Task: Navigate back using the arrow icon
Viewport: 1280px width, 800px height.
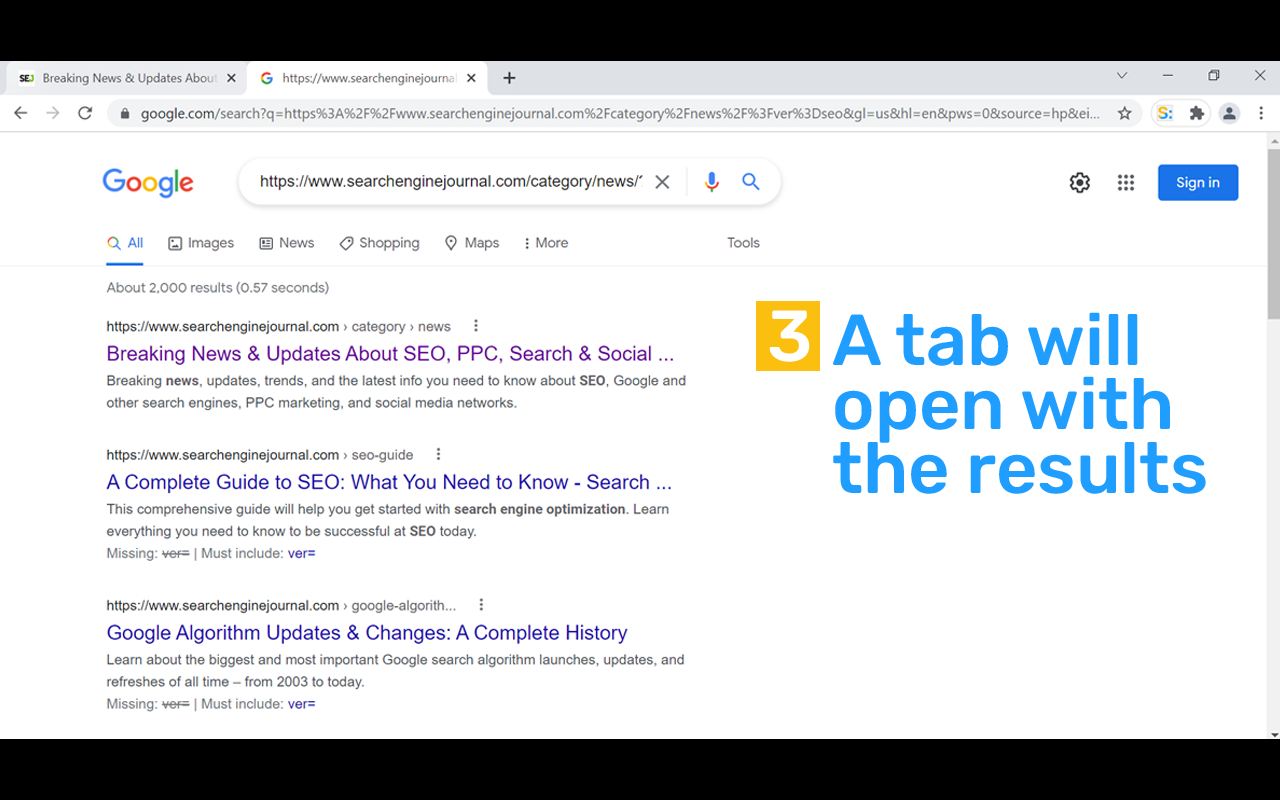Action: [20, 113]
